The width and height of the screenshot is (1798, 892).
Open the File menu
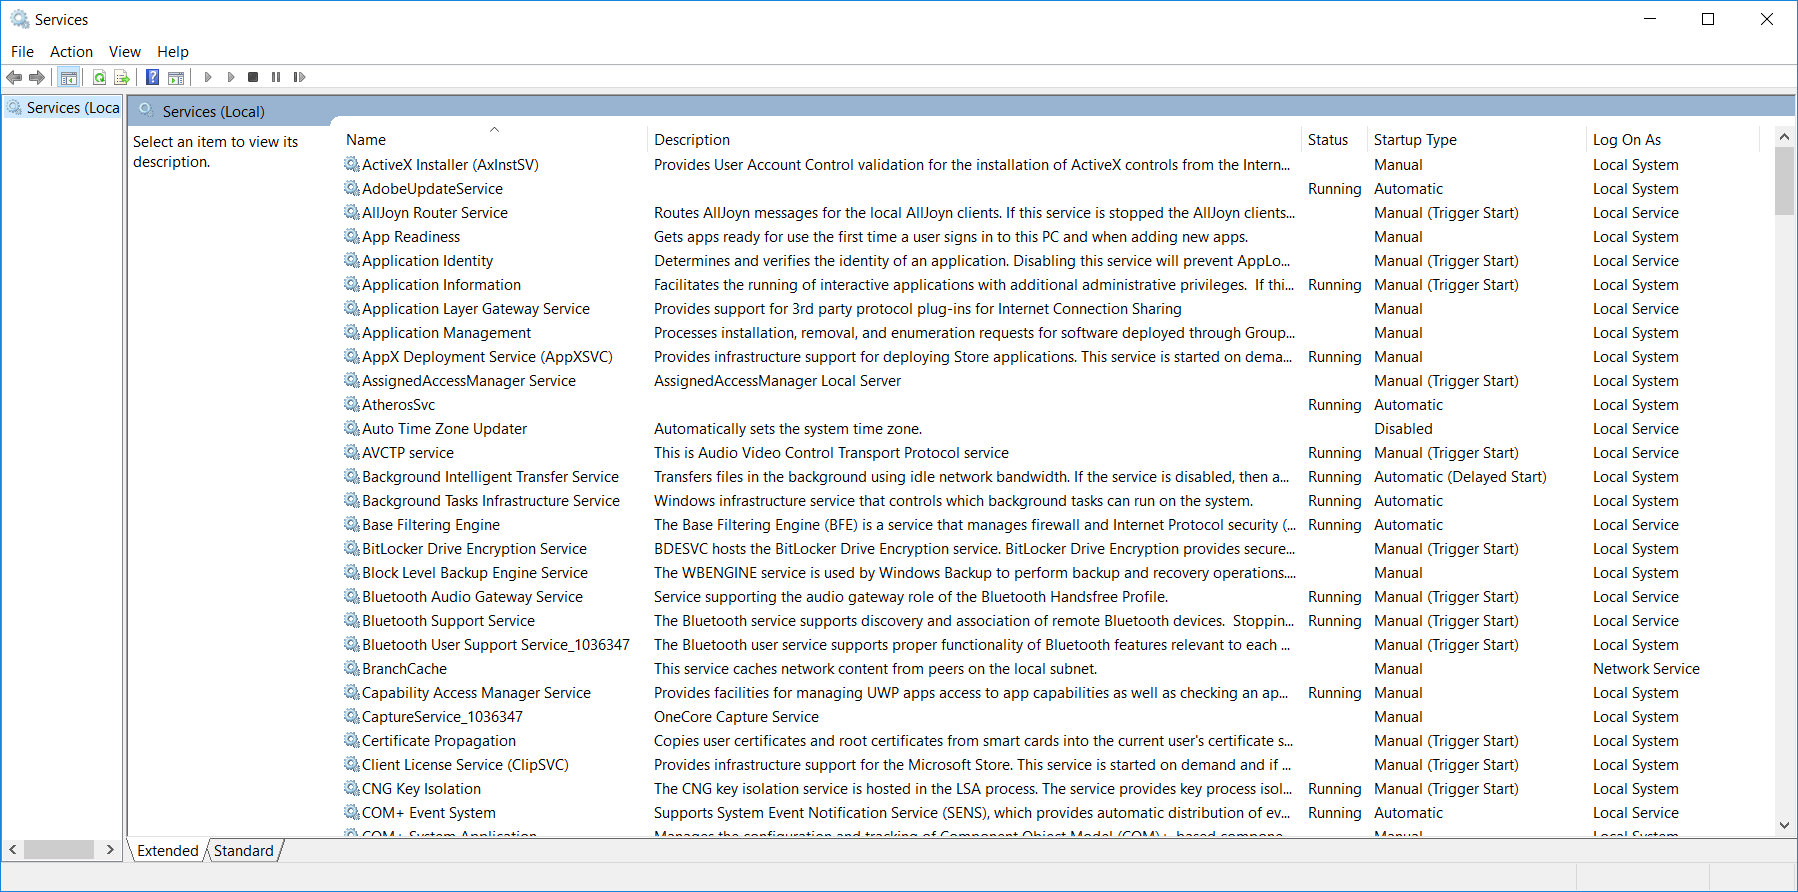click(22, 52)
